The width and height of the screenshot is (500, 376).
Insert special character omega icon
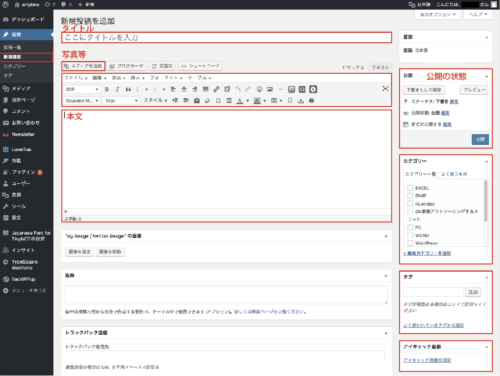tap(218, 100)
